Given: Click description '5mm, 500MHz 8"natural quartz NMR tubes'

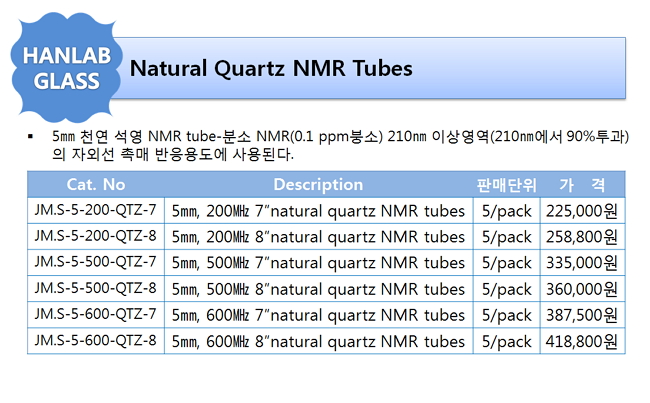Looking at the screenshot, I should (318, 289).
